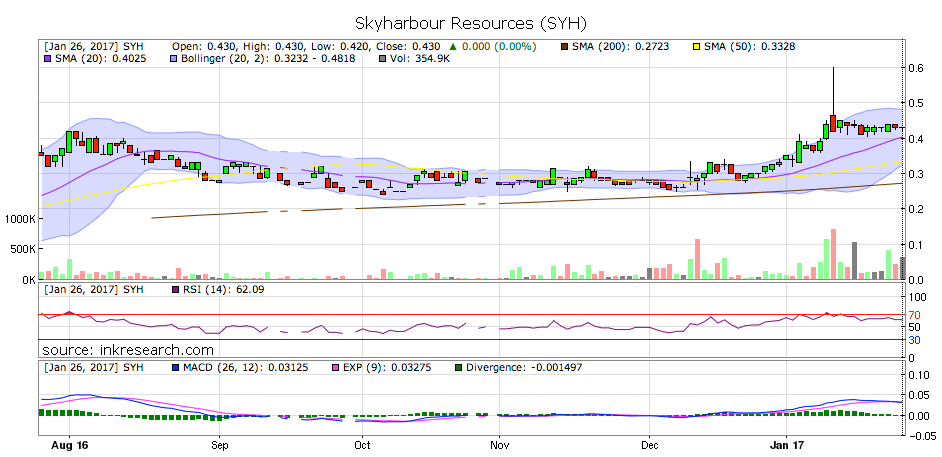Click the 0.6 price axis label

coord(914,68)
